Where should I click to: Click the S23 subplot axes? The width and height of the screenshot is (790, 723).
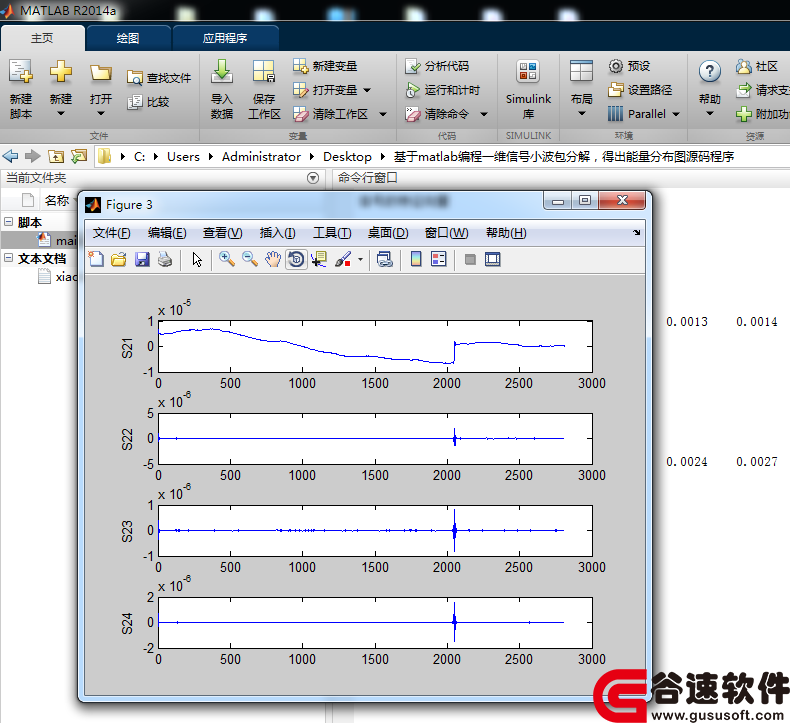tap(375, 531)
